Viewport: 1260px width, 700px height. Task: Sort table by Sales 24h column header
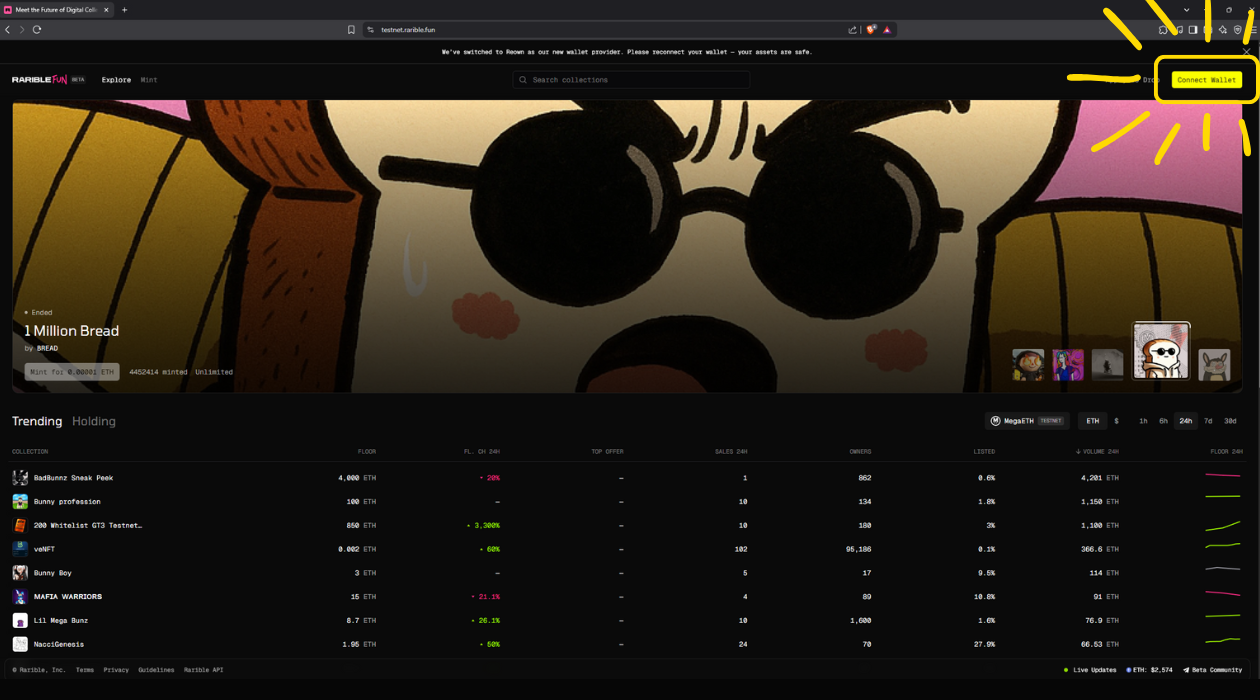click(731, 452)
